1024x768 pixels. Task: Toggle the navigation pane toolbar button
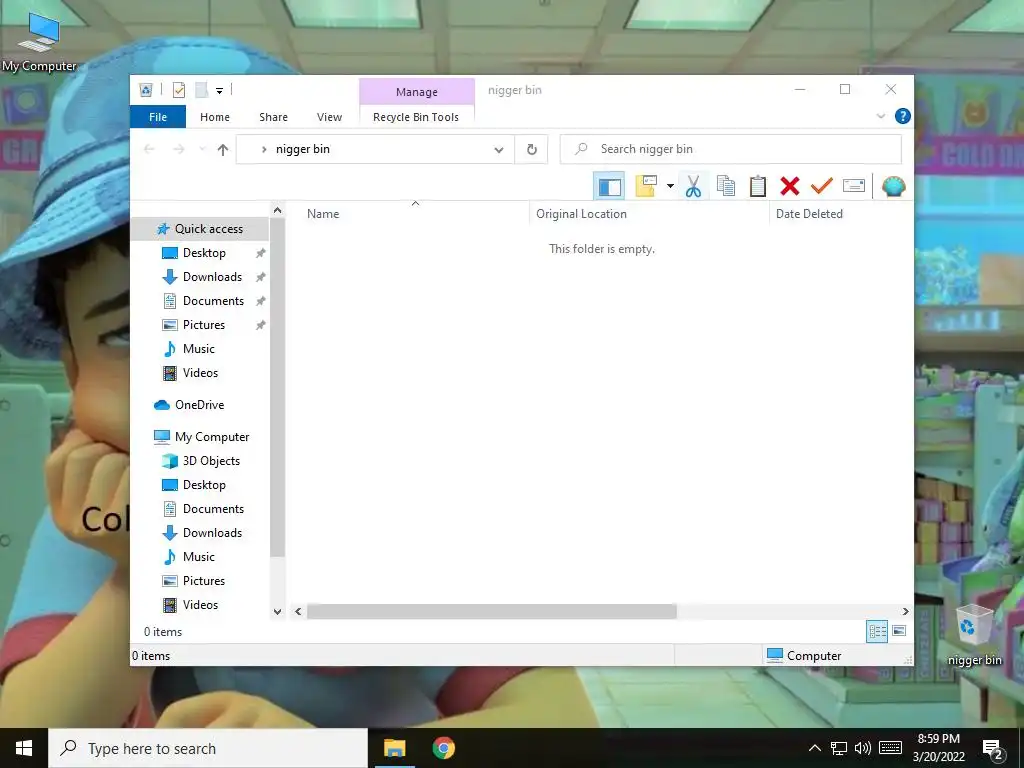tap(609, 187)
